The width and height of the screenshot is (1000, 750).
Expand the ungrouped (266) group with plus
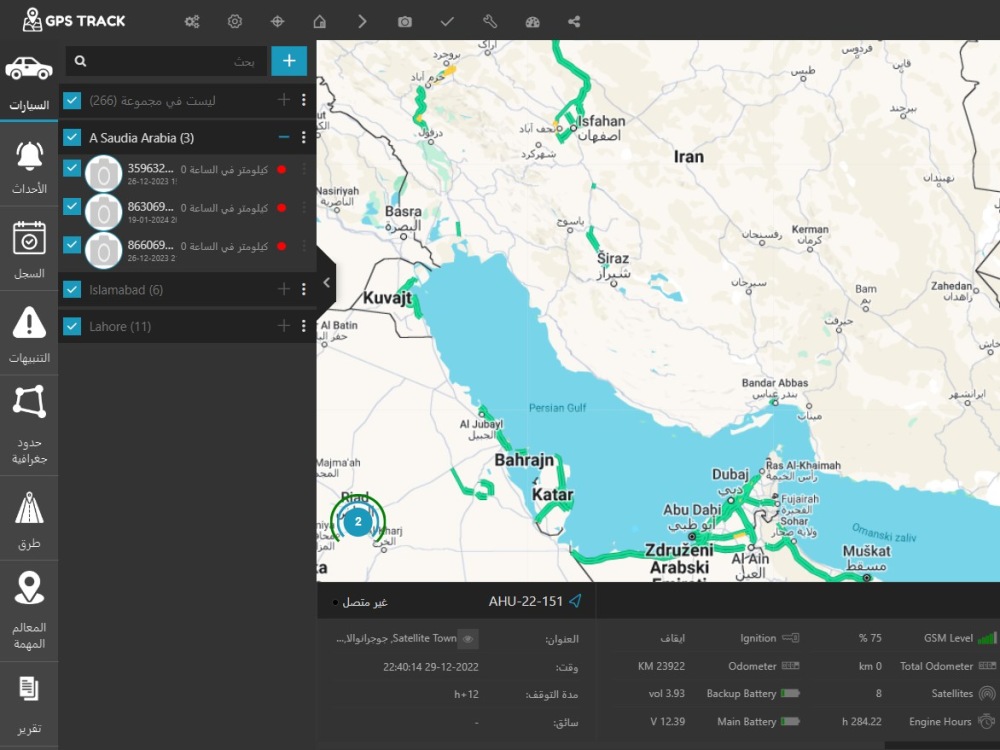pyautogui.click(x=284, y=99)
